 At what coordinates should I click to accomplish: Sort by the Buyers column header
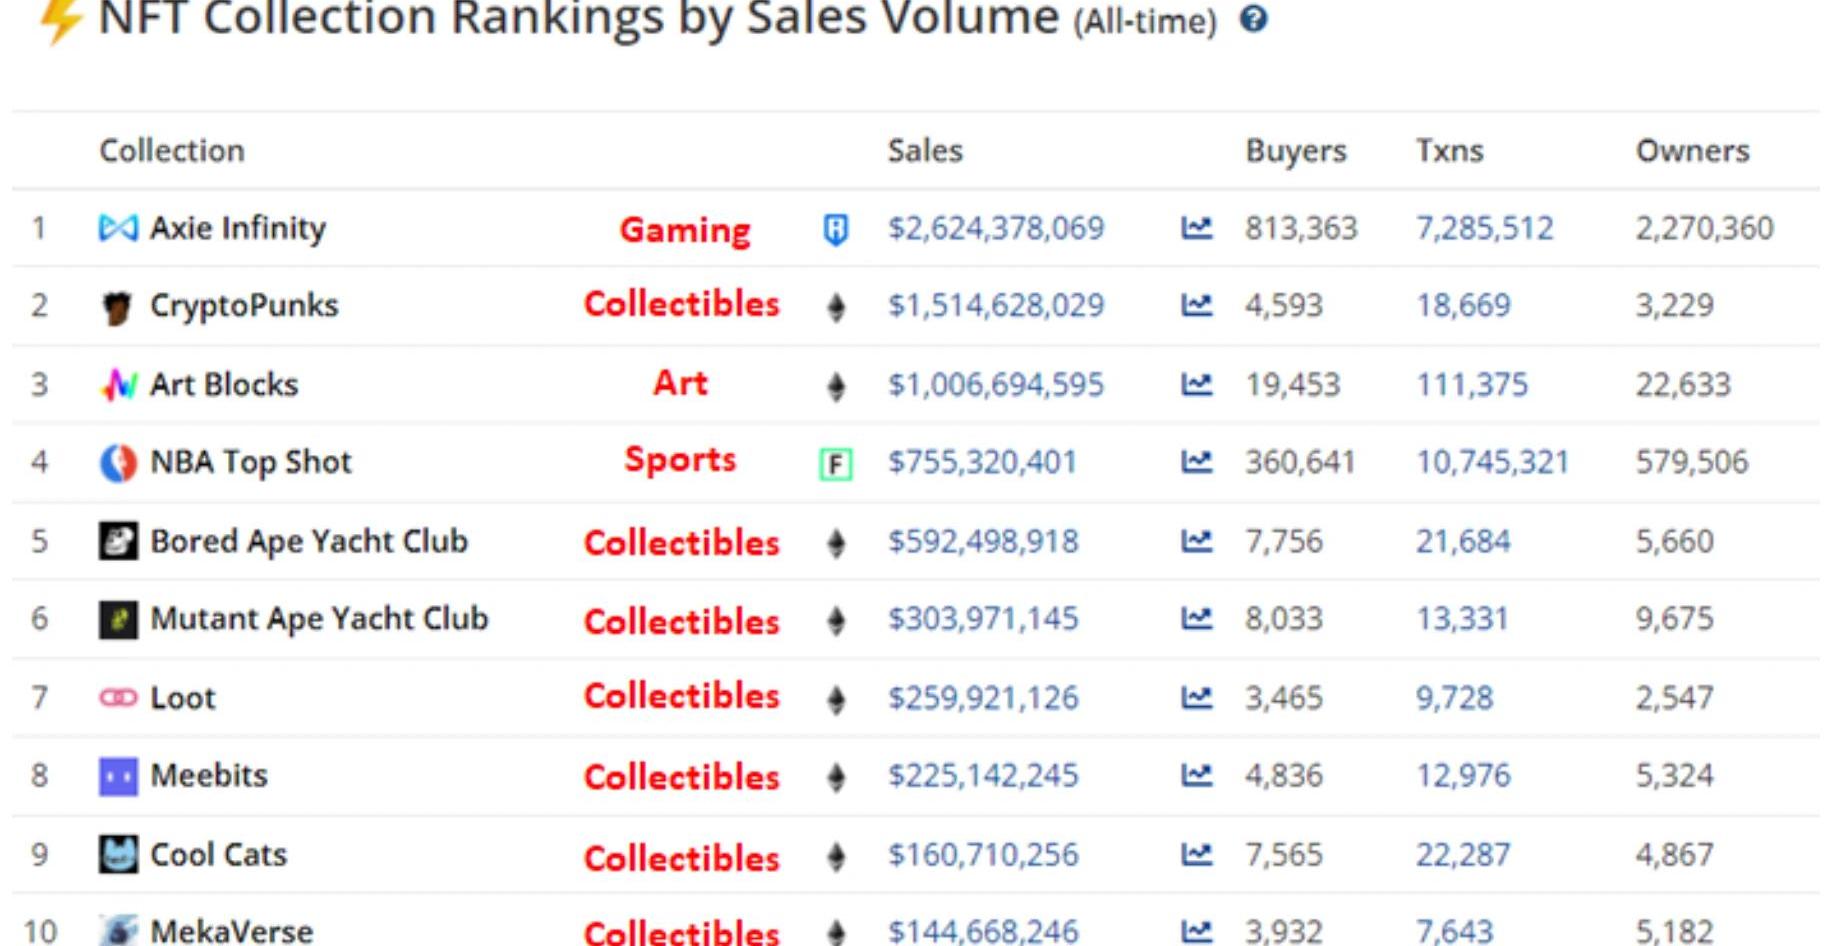pos(1295,151)
